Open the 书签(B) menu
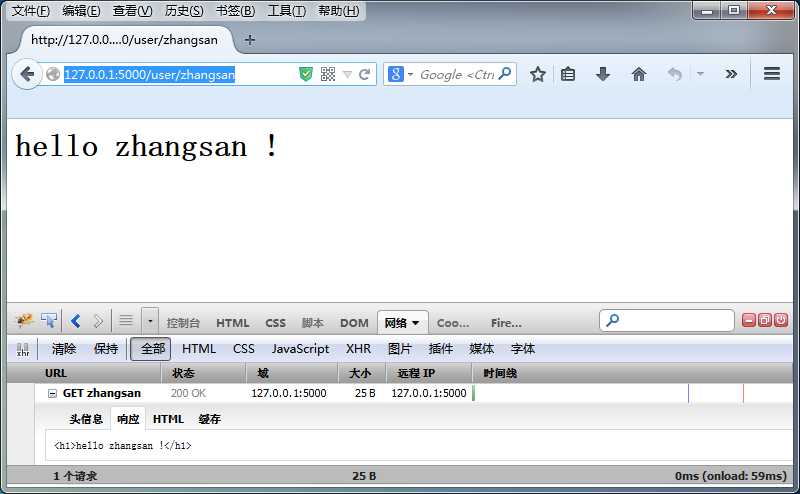Viewport: 800px width, 494px height. (235, 11)
